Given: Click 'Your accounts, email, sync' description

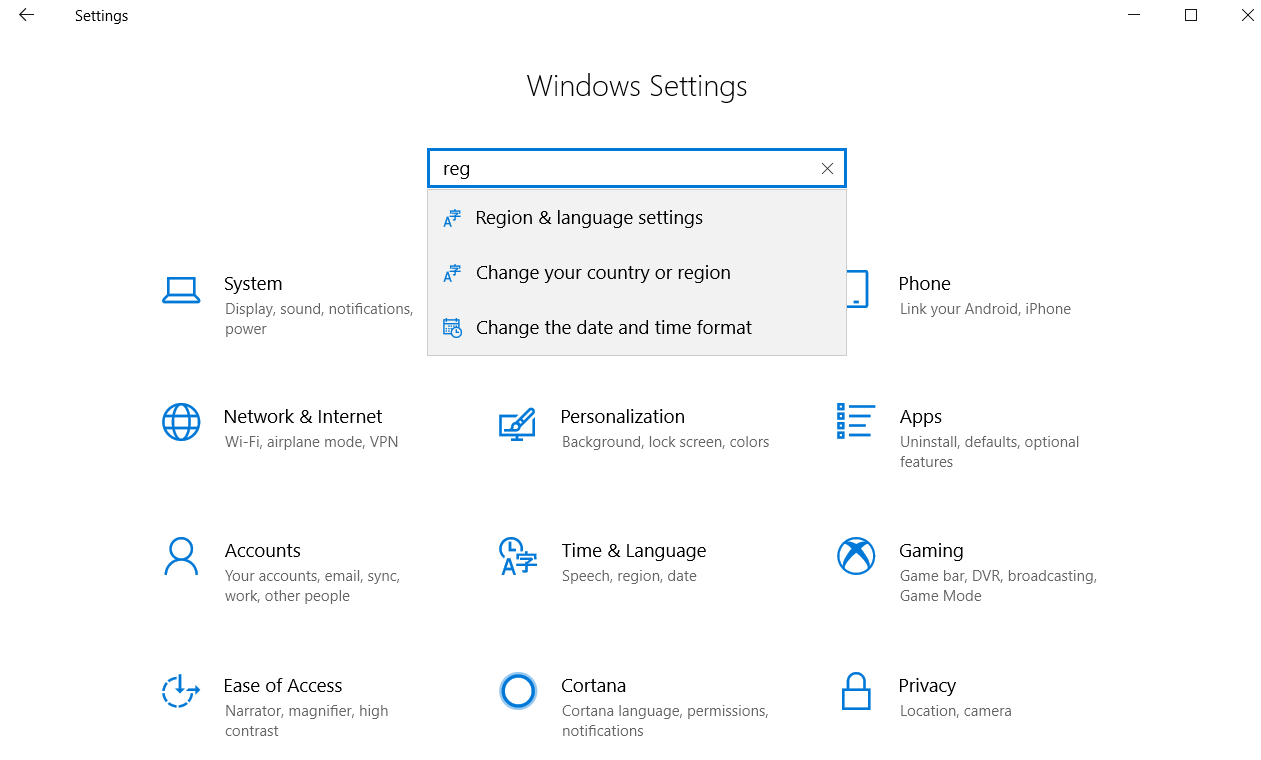Looking at the screenshot, I should (312, 586).
